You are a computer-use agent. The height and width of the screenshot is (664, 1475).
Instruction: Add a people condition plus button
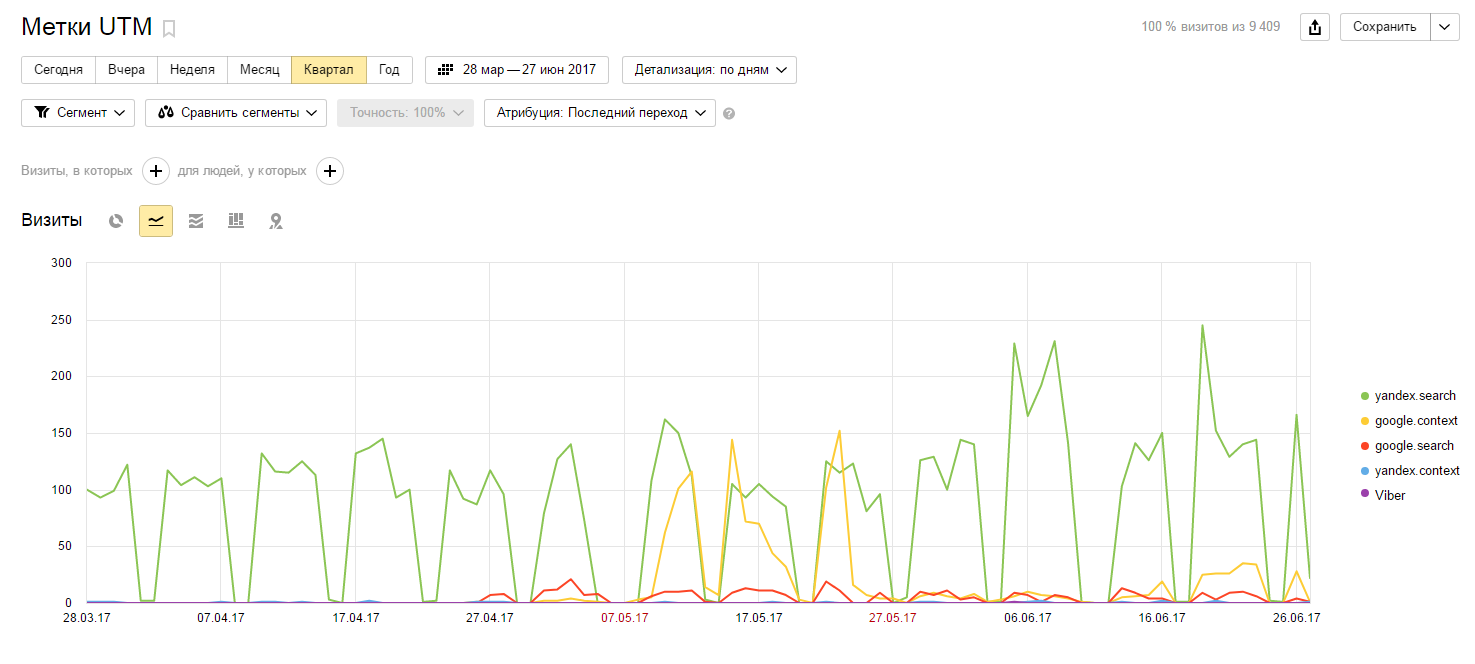[x=330, y=171]
